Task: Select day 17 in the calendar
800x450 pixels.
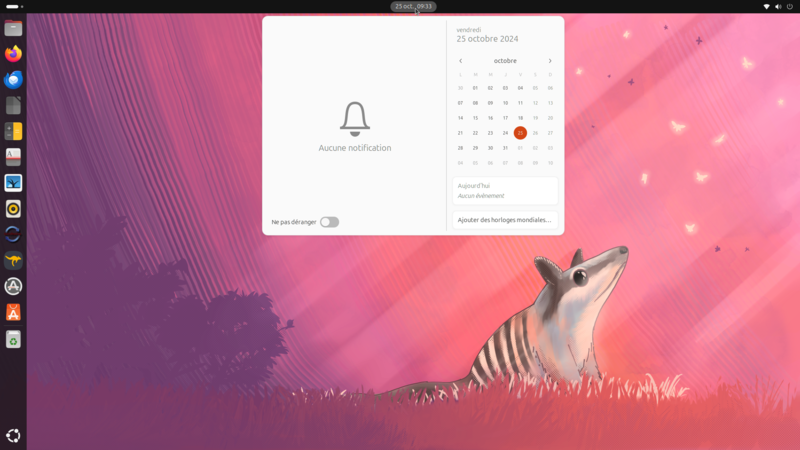Action: point(505,118)
